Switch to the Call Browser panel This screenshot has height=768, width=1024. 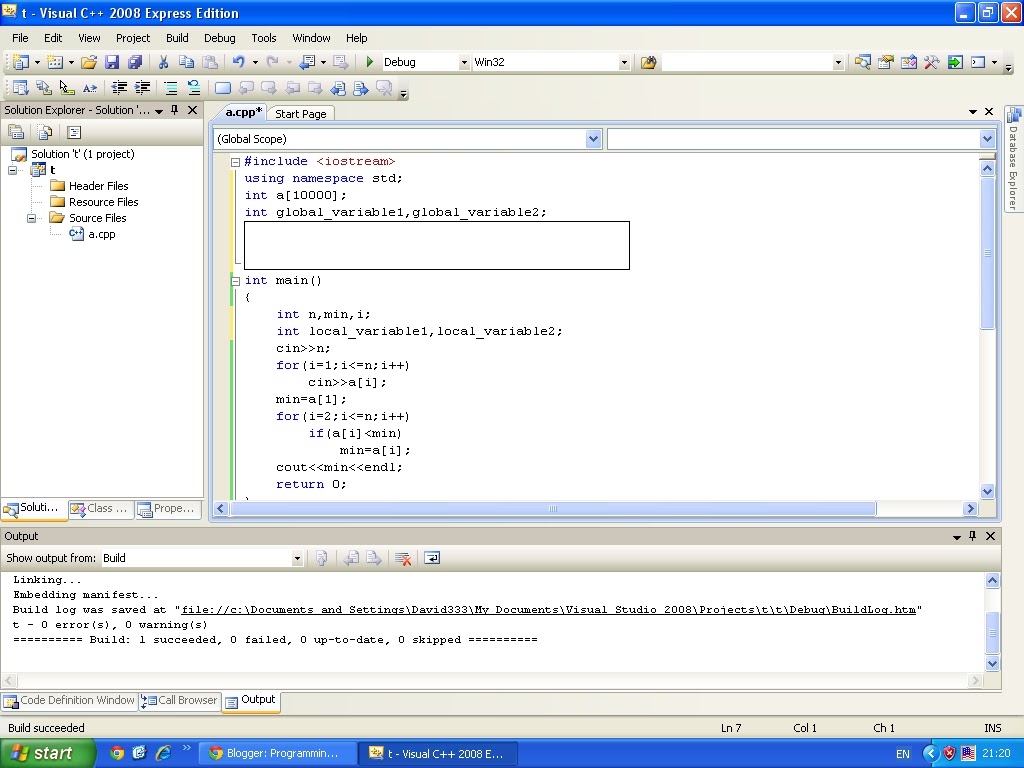pyautogui.click(x=179, y=701)
